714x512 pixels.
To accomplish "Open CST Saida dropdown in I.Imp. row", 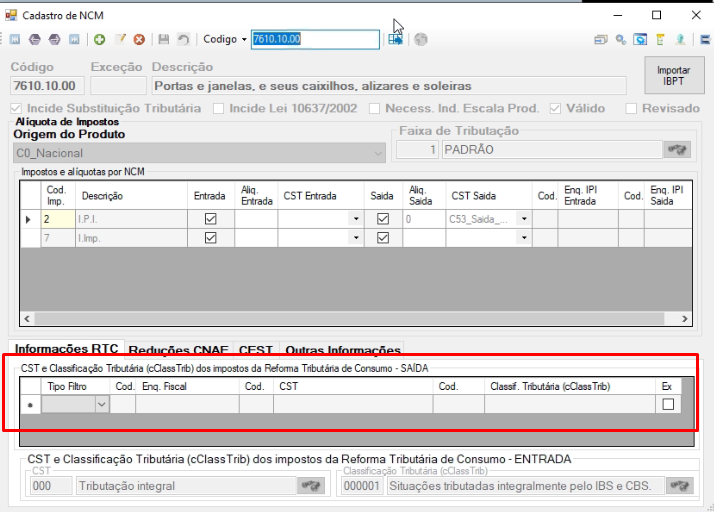I will point(524,238).
